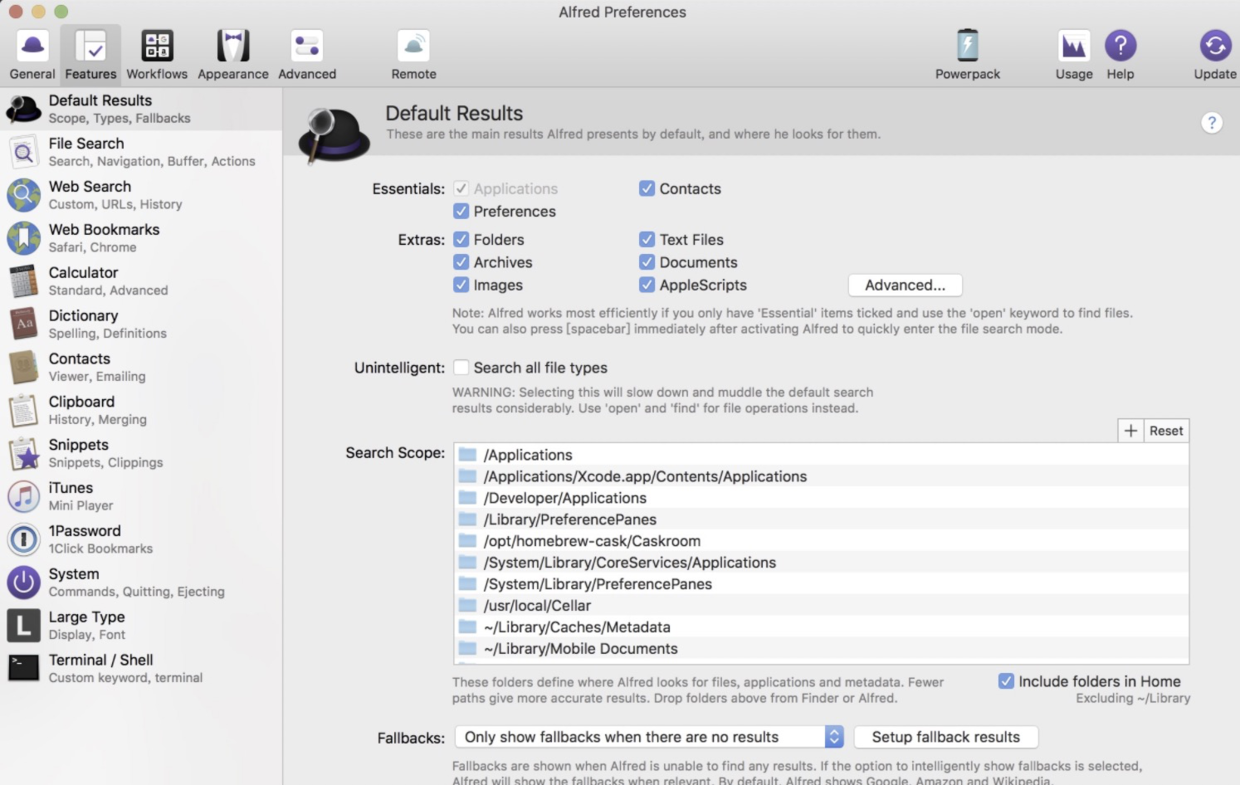Open the Appearance tab
This screenshot has height=785, width=1240.
click(x=233, y=55)
